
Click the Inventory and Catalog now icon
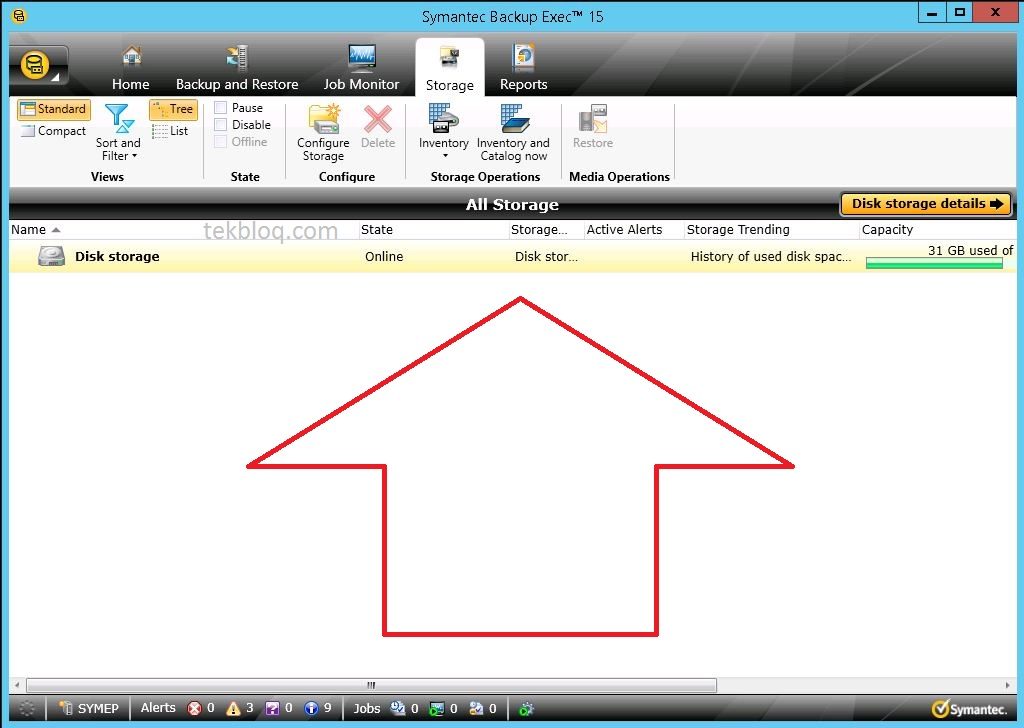(514, 118)
